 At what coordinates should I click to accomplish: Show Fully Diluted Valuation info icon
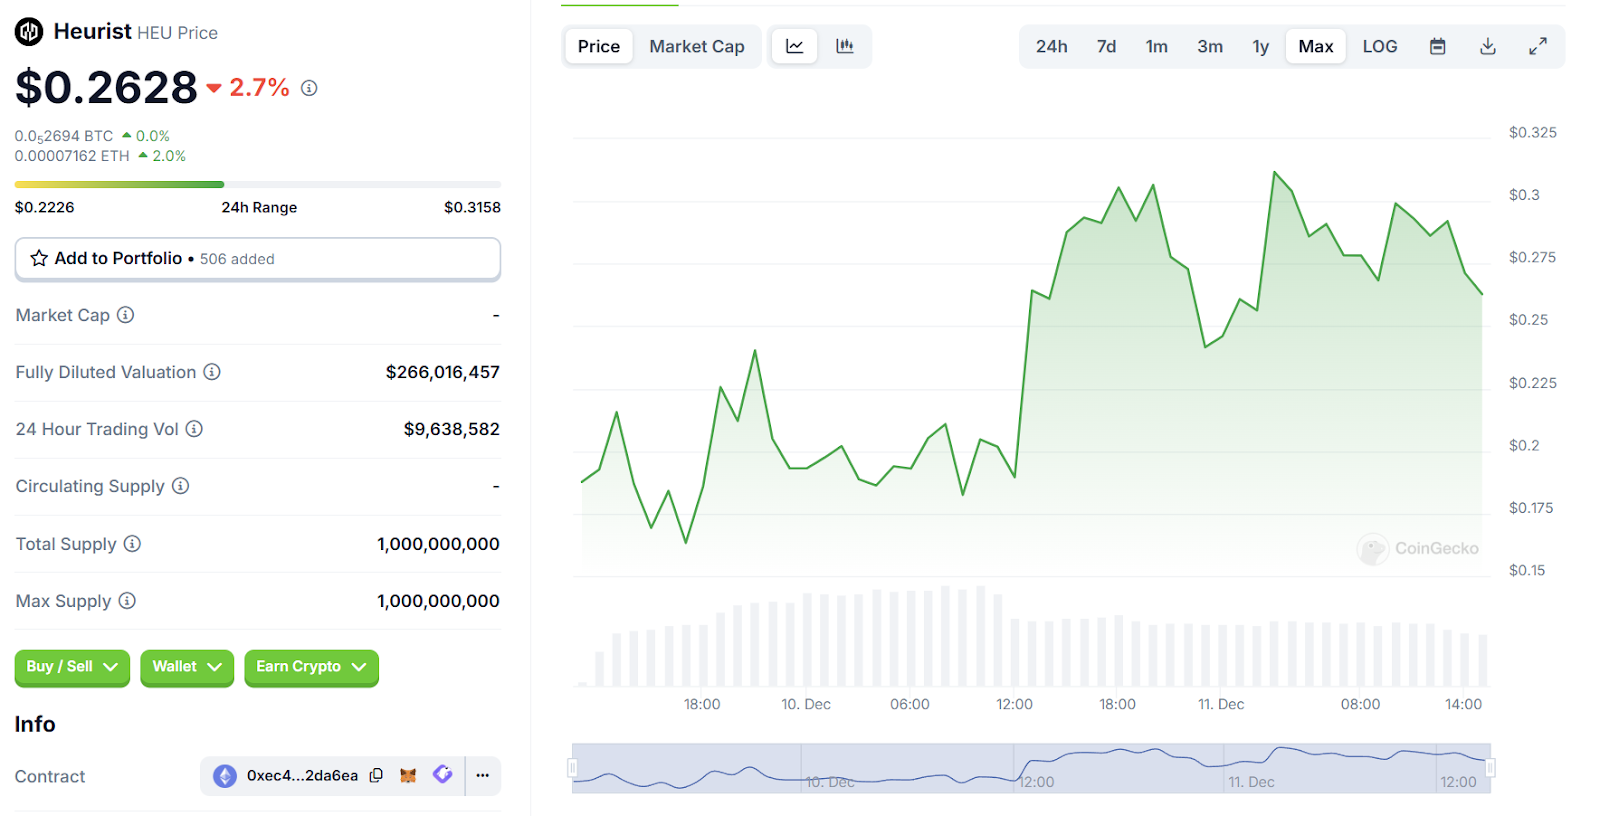212,372
